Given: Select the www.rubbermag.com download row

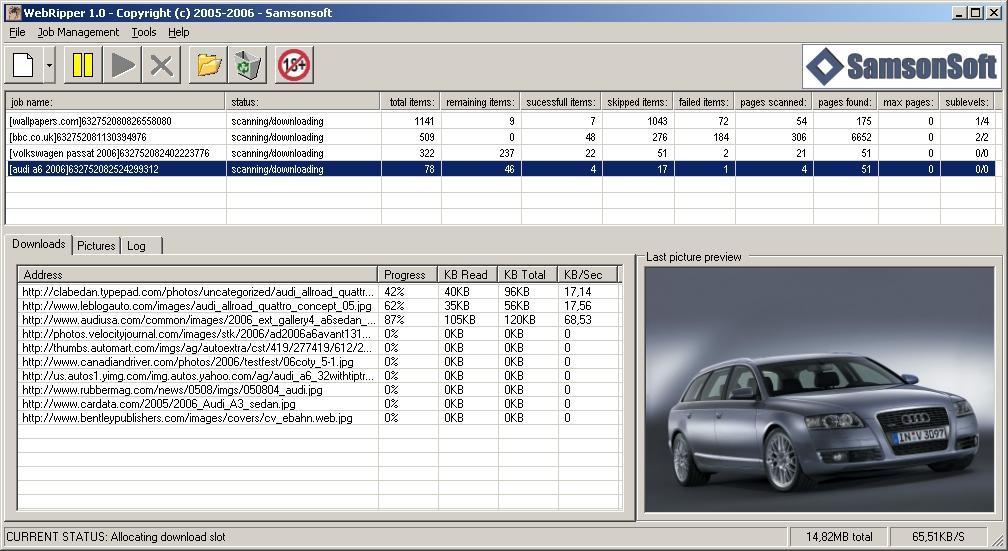Looking at the screenshot, I should coord(319,390).
